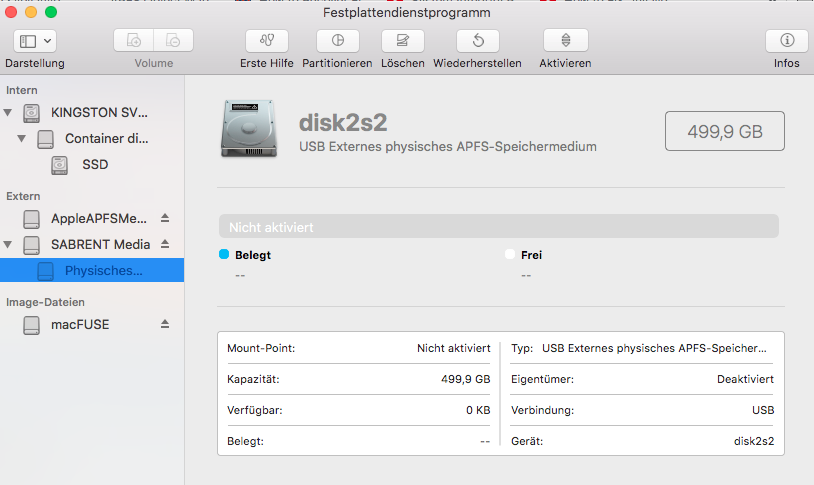Image resolution: width=814 pixels, height=485 pixels.
Task: Collapse the KINGSTON SV disk tree
Action: coord(9,112)
